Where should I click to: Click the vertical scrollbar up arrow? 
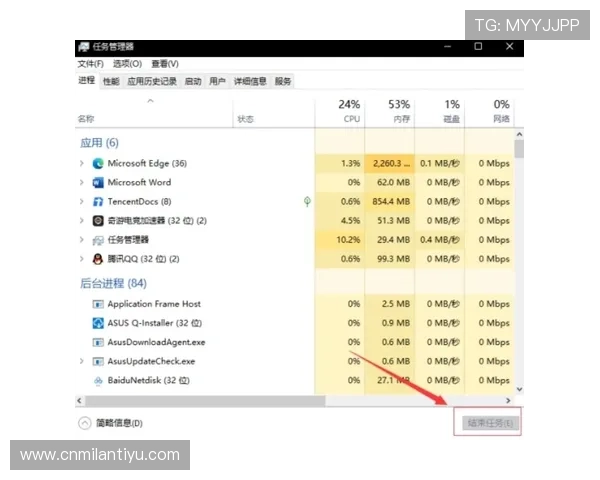[519, 134]
